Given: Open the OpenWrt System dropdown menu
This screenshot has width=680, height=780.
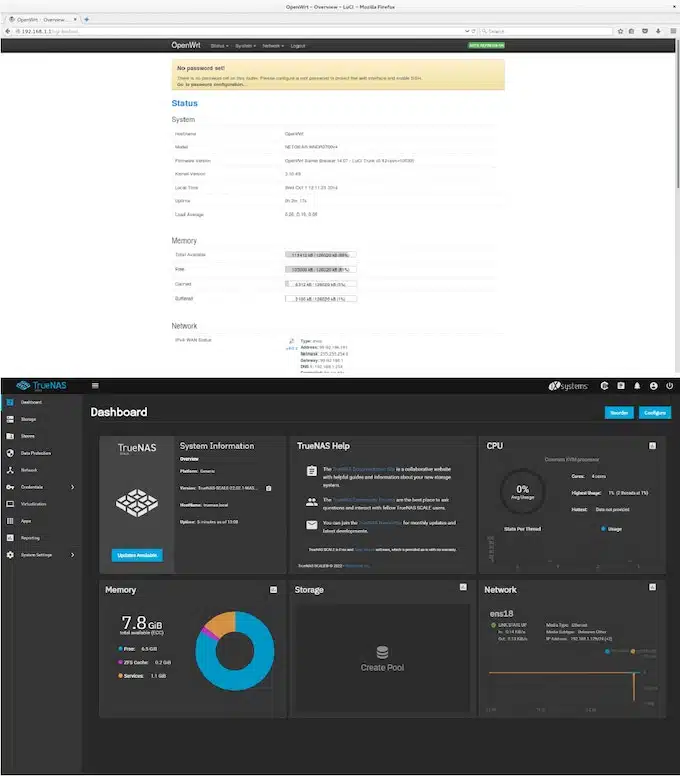Looking at the screenshot, I should click(245, 46).
